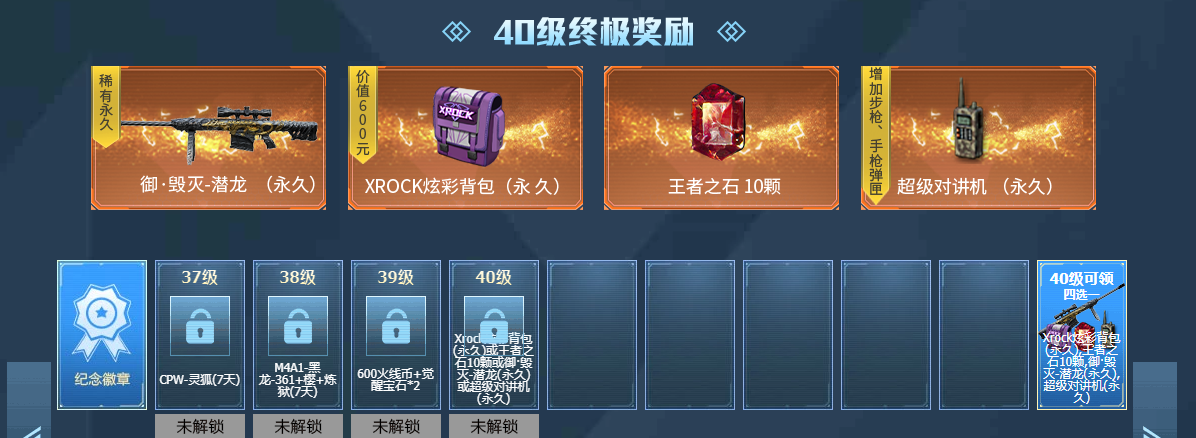Click the purple XROCK backpack icon
This screenshot has width=1196, height=438.
pos(468,124)
